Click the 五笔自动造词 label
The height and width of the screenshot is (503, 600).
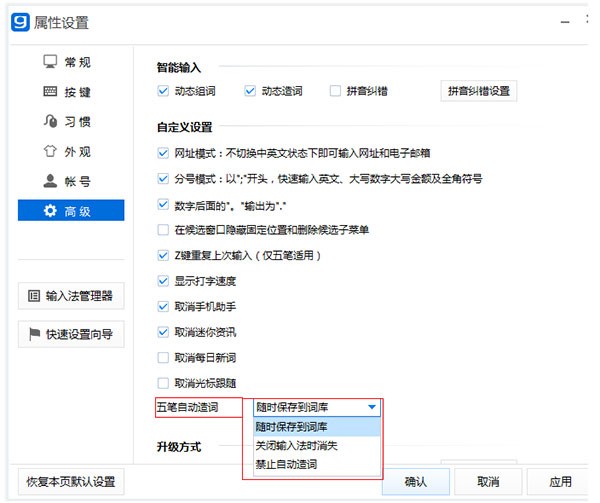point(188,407)
